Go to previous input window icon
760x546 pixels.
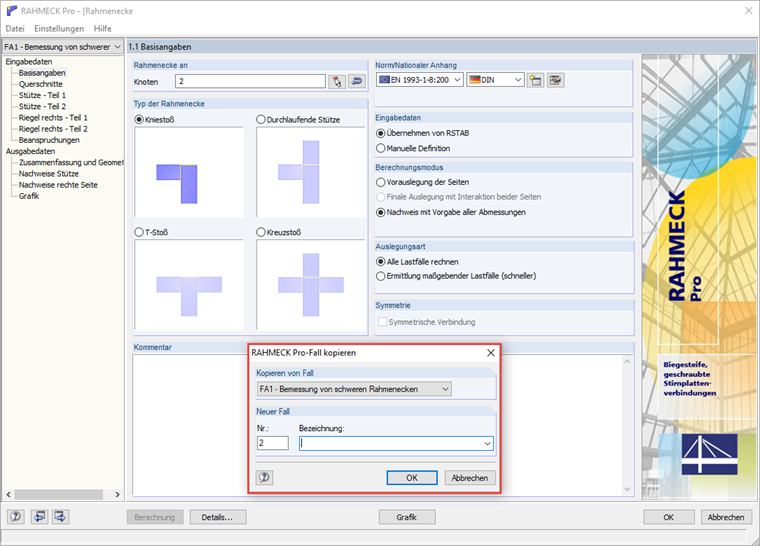coord(39,516)
